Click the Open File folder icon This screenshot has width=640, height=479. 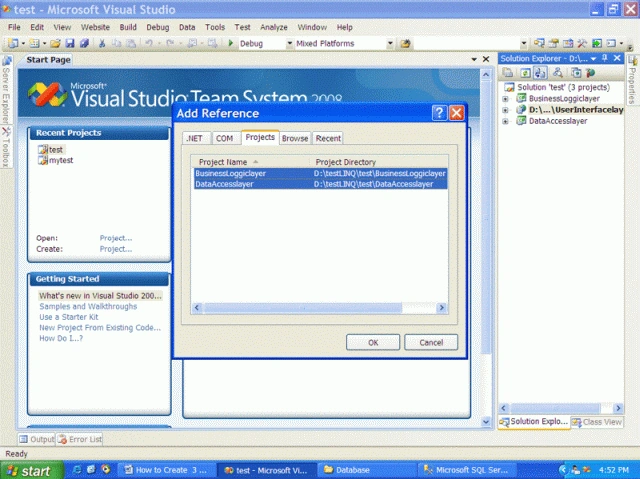click(56, 43)
